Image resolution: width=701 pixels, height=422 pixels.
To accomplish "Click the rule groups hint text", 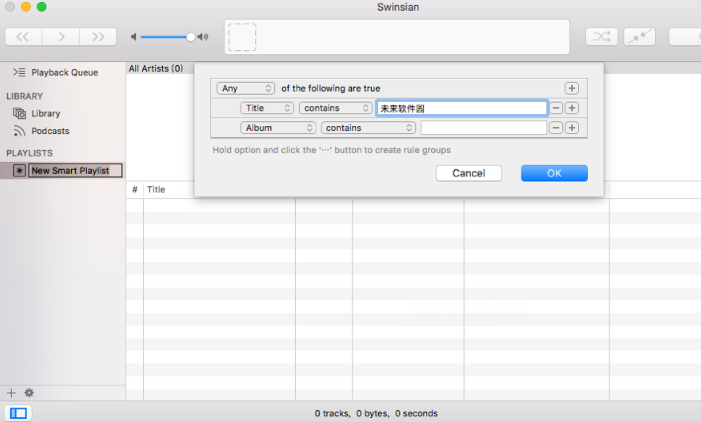I will point(331,150).
